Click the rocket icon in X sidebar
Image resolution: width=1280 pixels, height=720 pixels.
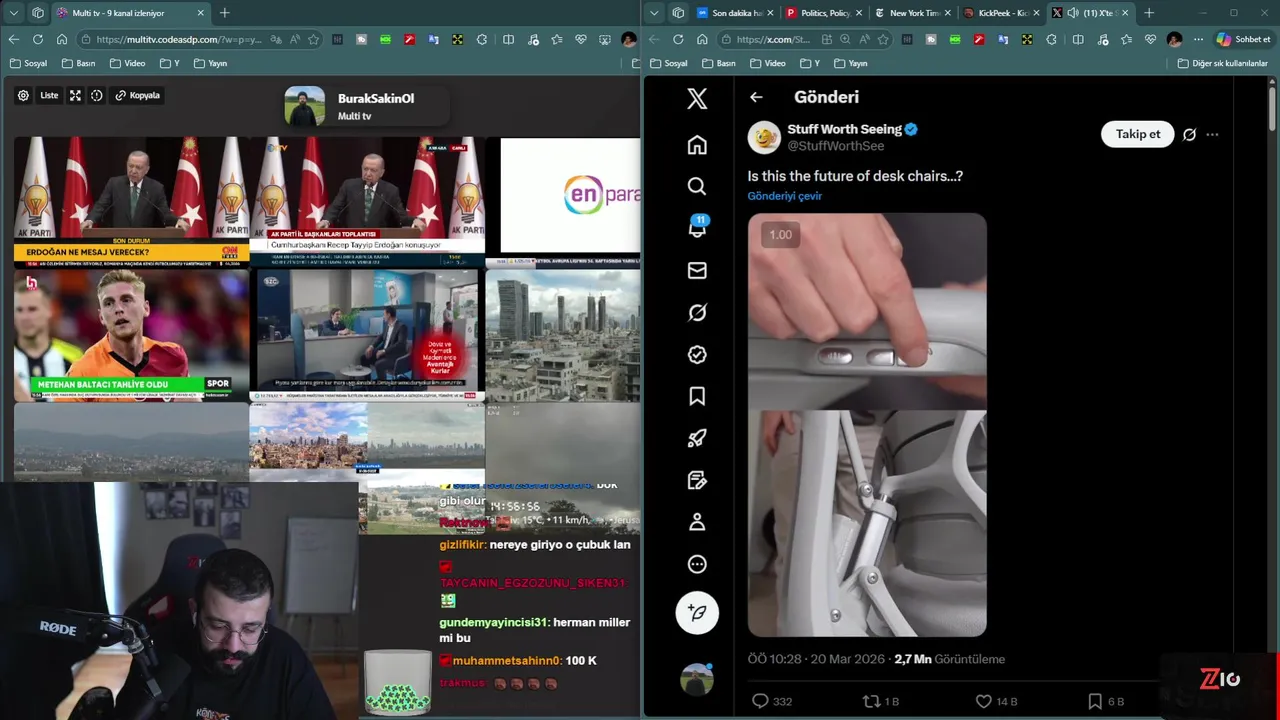coord(697,438)
